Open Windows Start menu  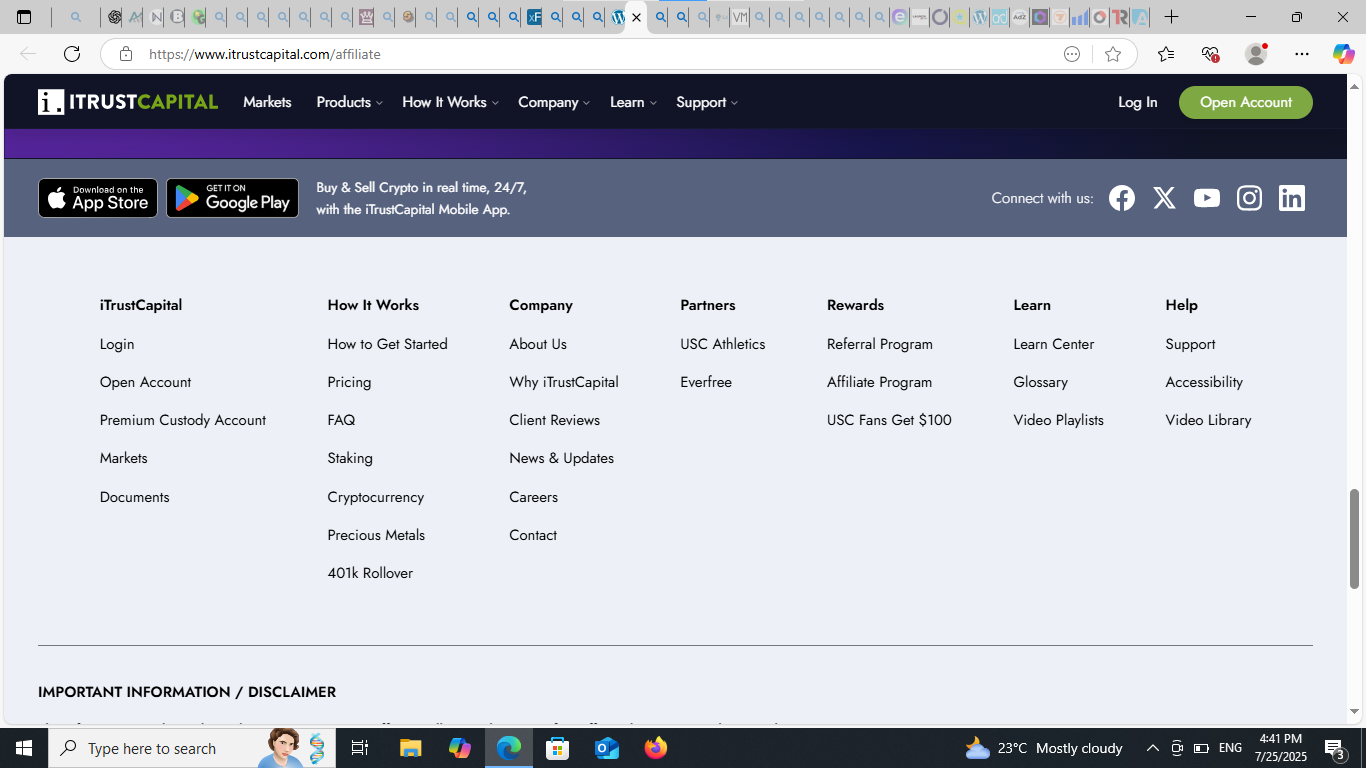24,748
